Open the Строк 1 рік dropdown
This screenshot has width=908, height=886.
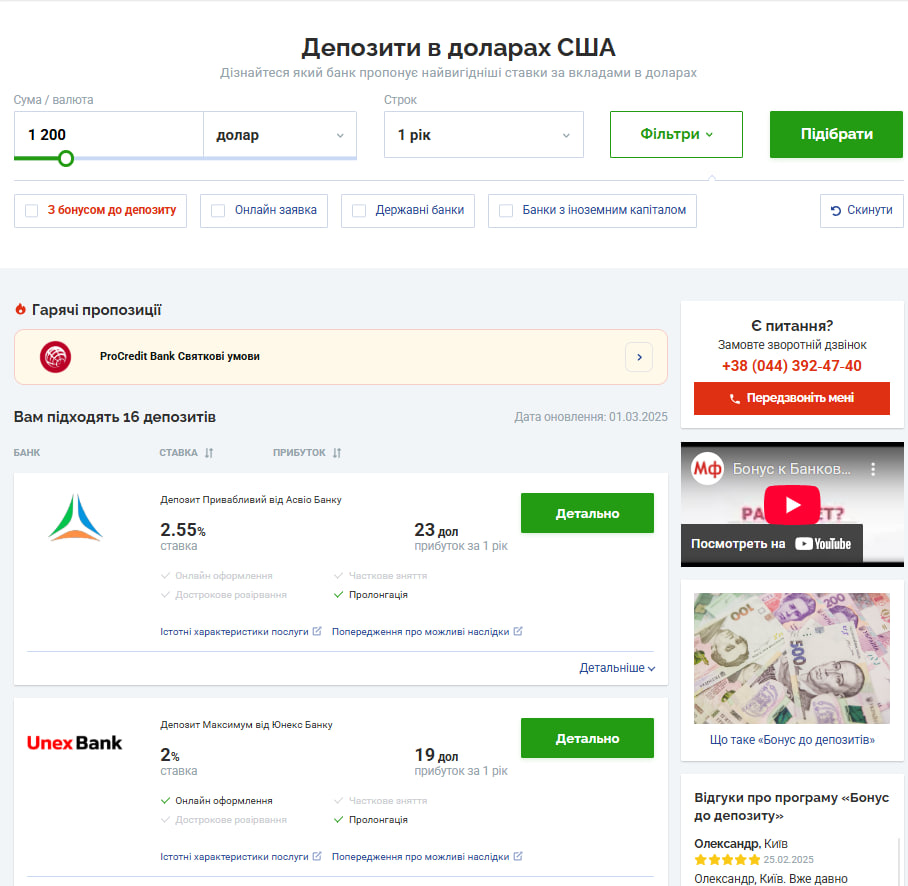pos(484,135)
